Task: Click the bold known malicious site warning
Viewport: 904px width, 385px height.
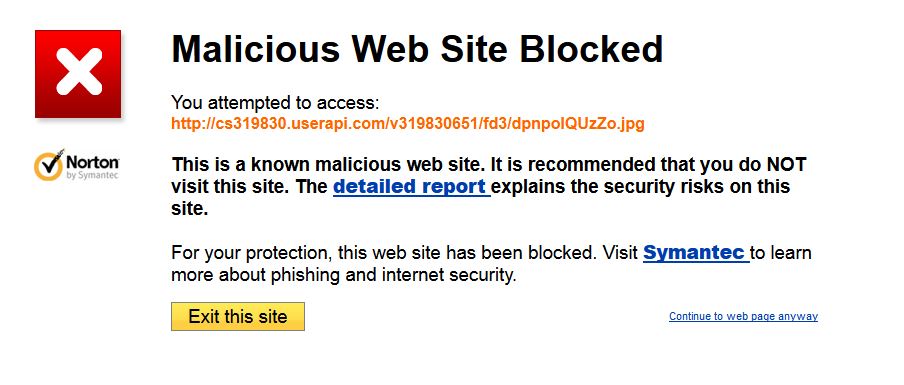Action: pos(489,187)
